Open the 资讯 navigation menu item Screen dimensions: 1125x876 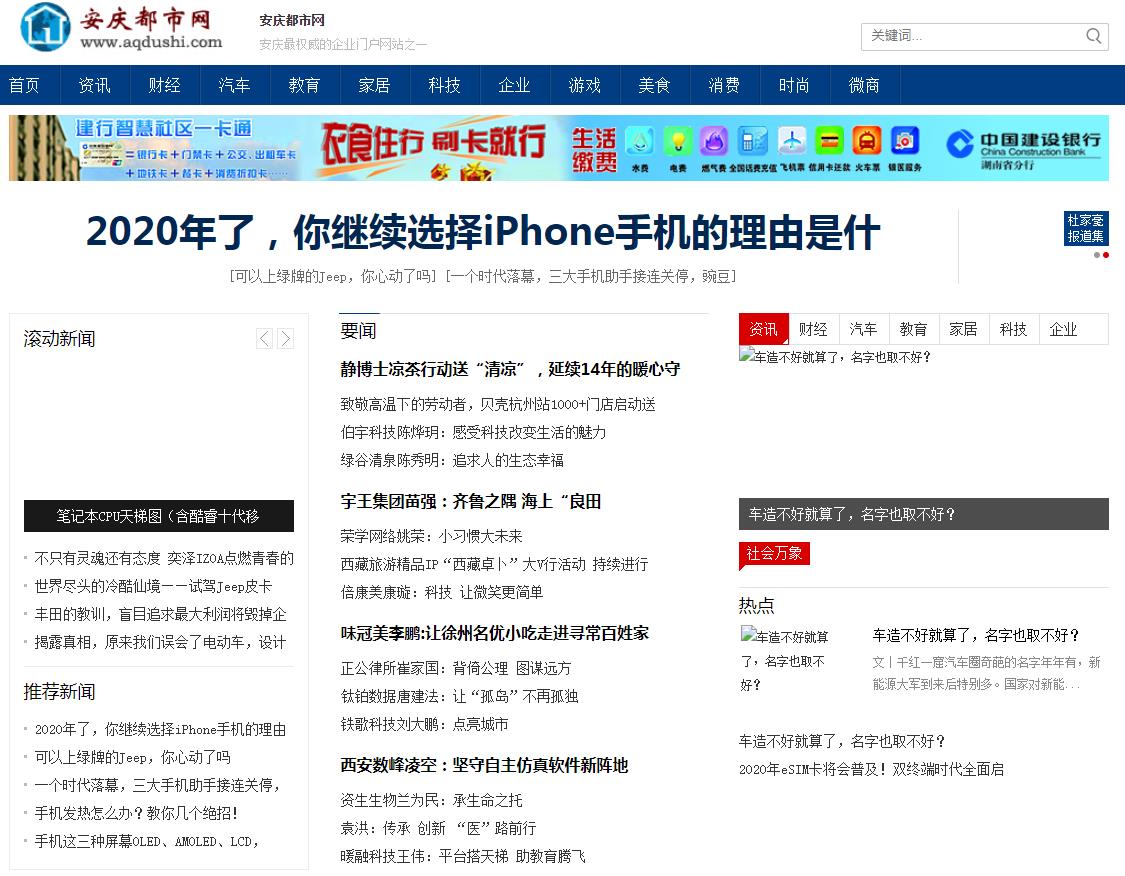[95, 85]
